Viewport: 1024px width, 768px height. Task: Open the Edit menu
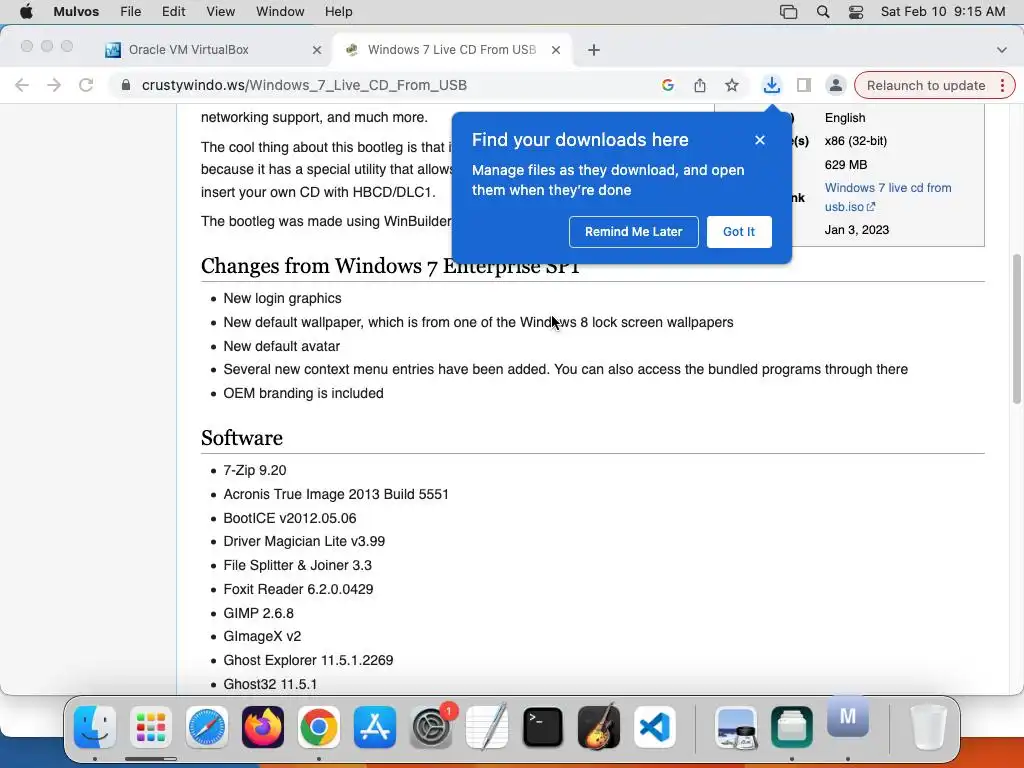(173, 12)
